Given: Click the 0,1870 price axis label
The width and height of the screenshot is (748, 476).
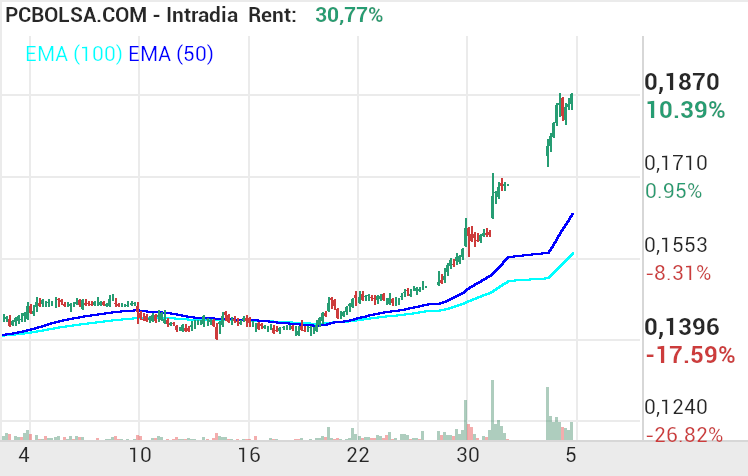Looking at the screenshot, I should point(683,83).
